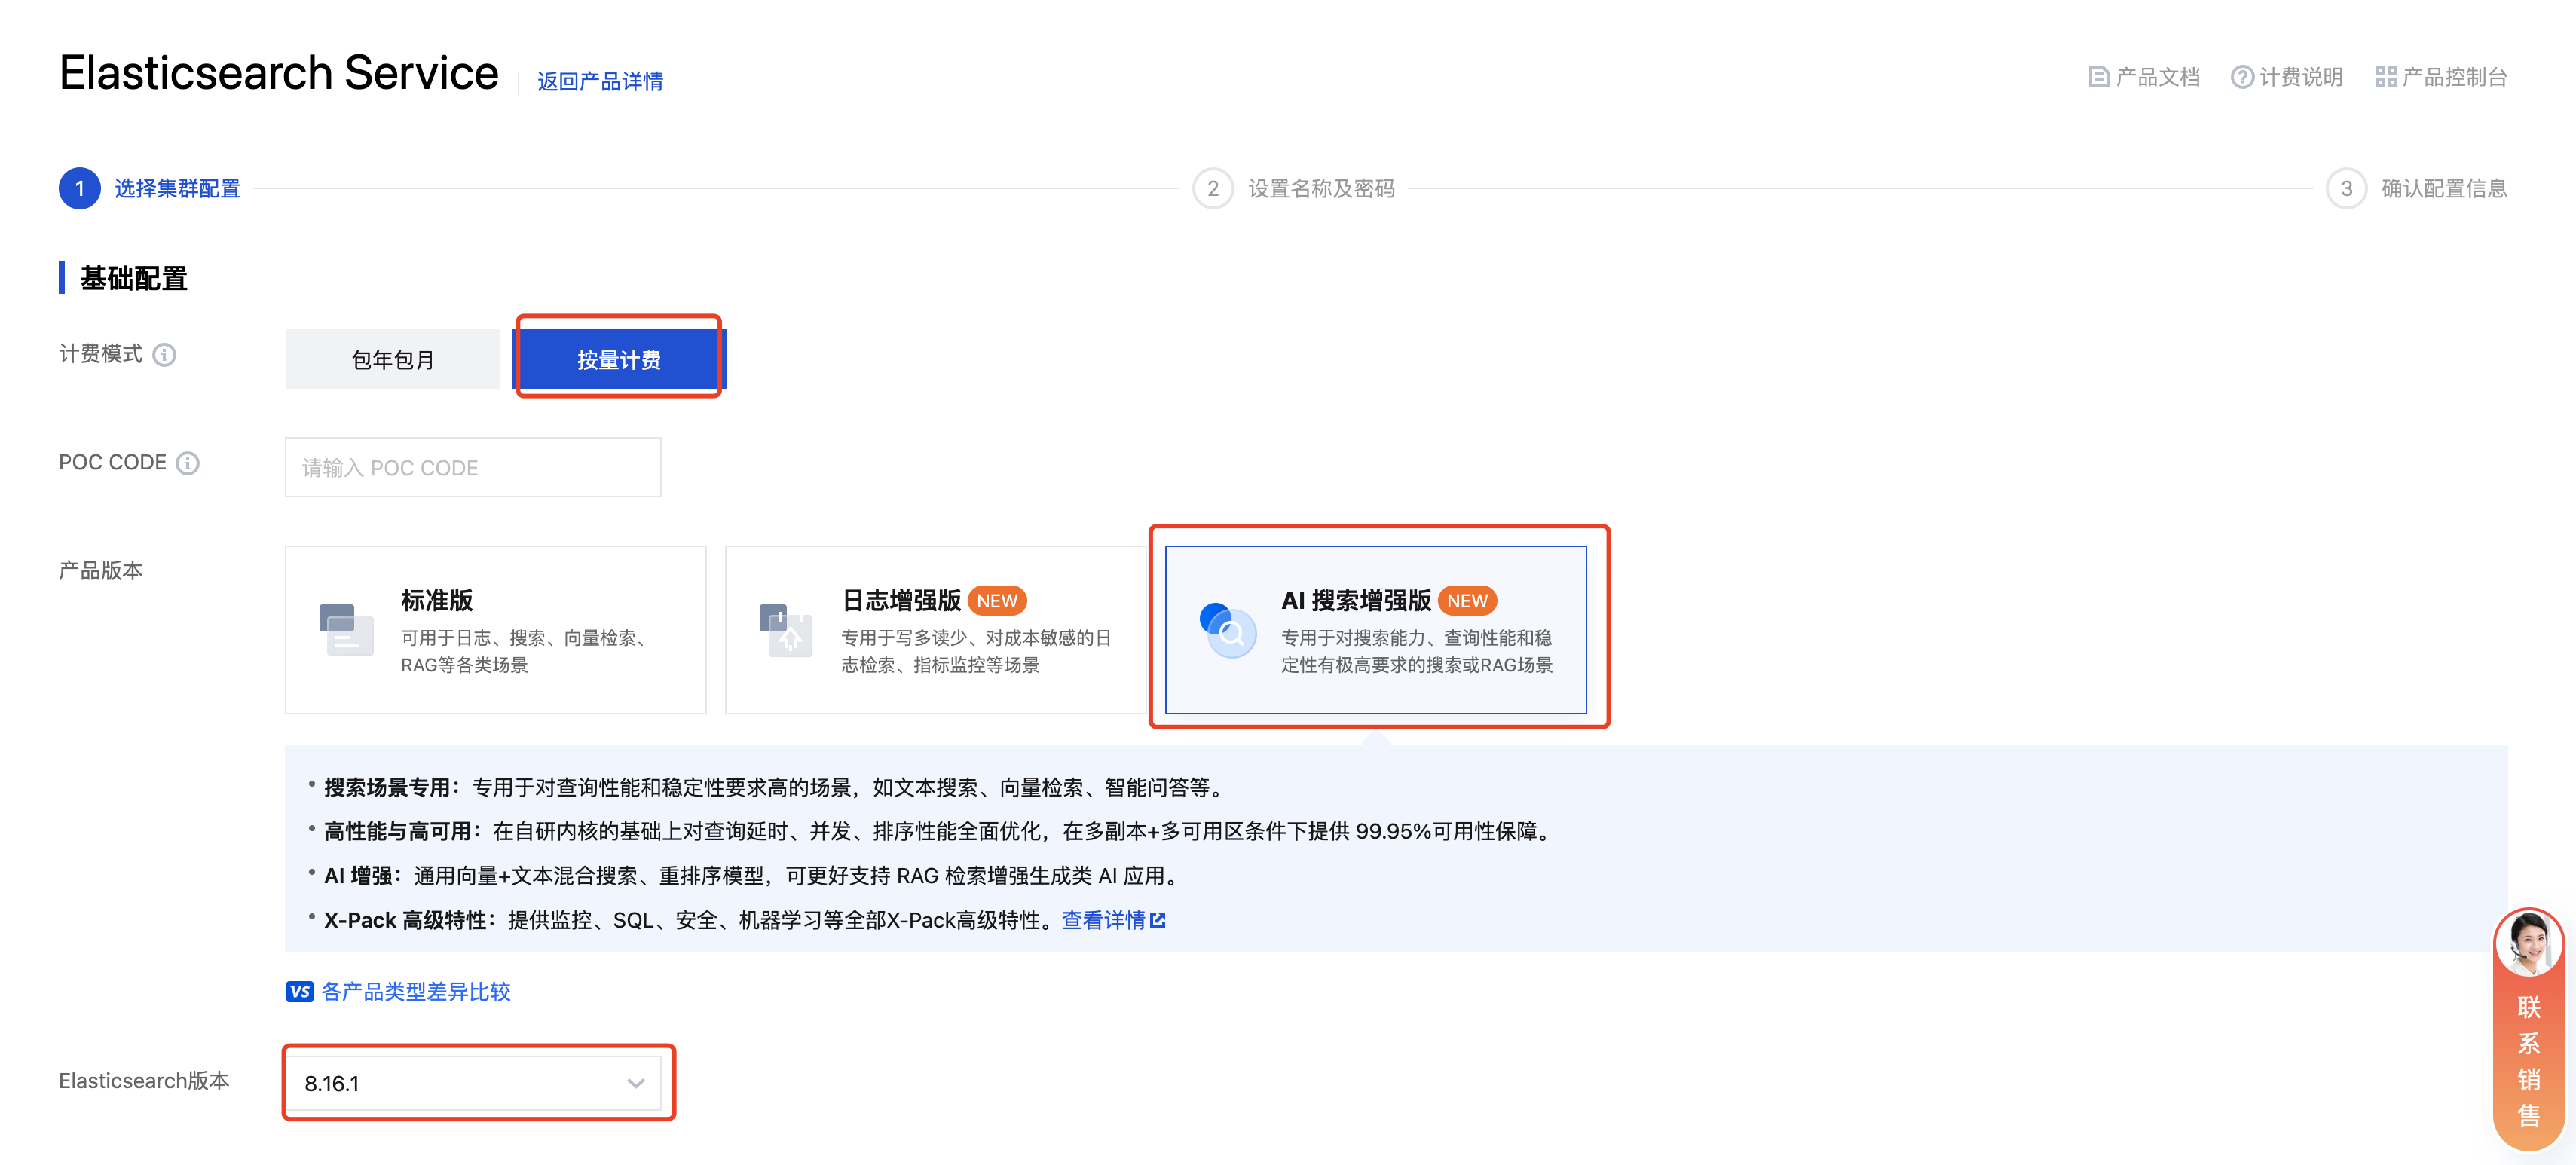
Task: Click the VS comparison icon
Action: (300, 992)
